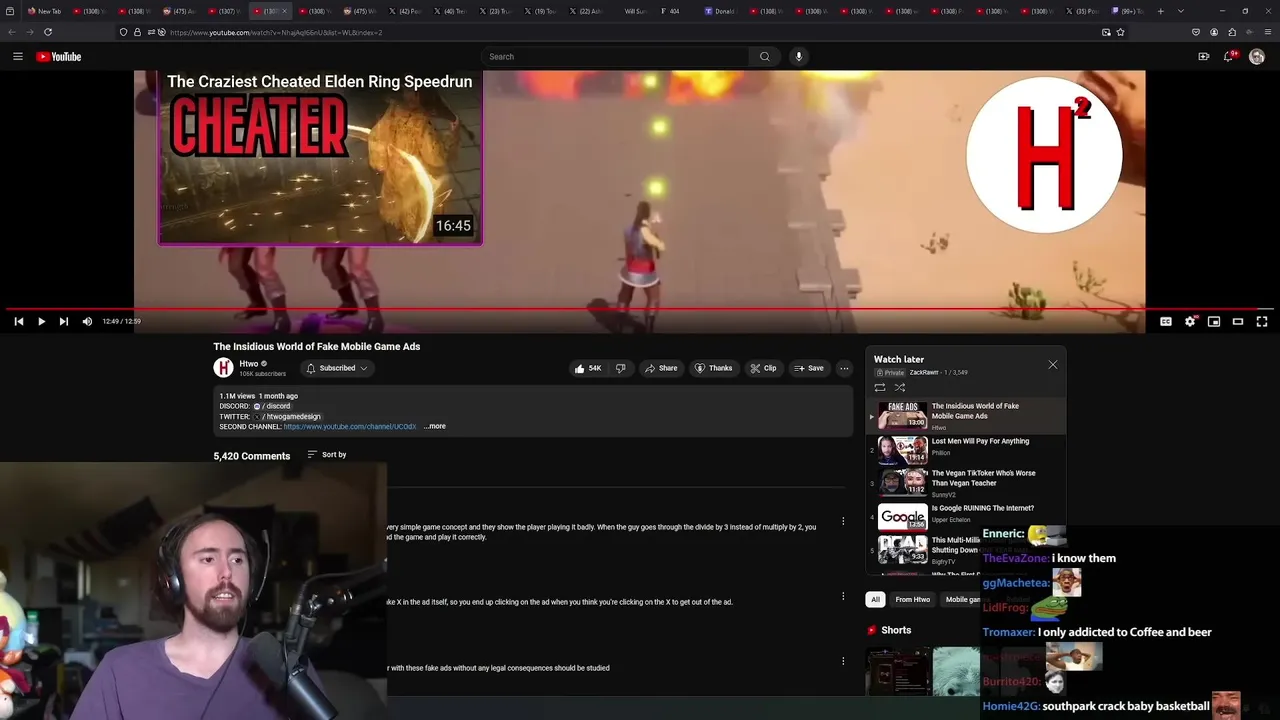This screenshot has width=1280, height=720.
Task: Open the YouTube guide hamburger menu
Action: coord(17,57)
